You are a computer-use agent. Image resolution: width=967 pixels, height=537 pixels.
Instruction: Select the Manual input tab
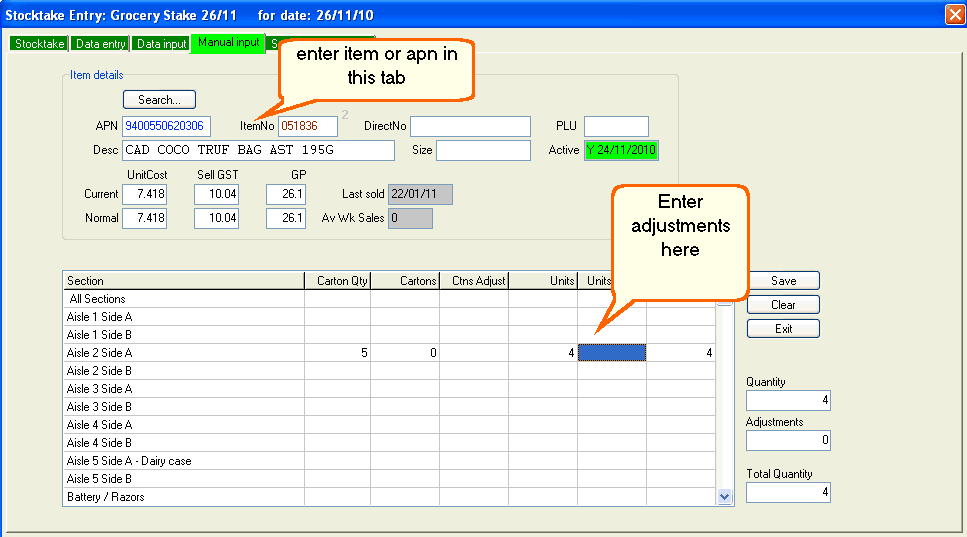[x=228, y=43]
